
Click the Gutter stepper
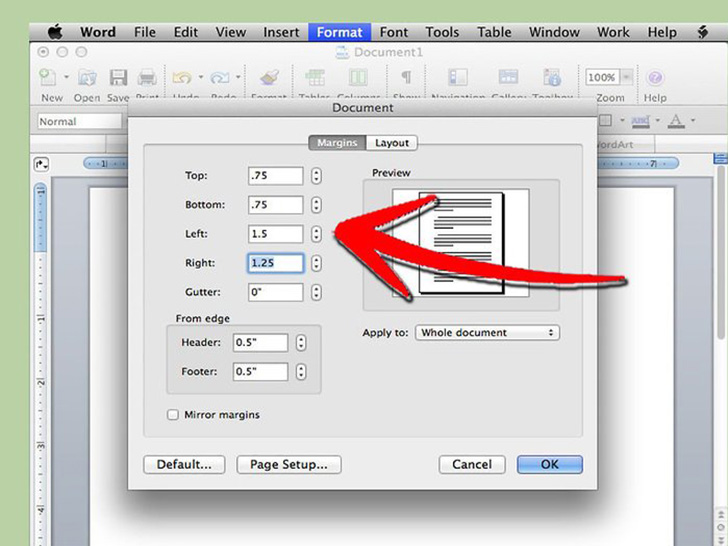(316, 292)
